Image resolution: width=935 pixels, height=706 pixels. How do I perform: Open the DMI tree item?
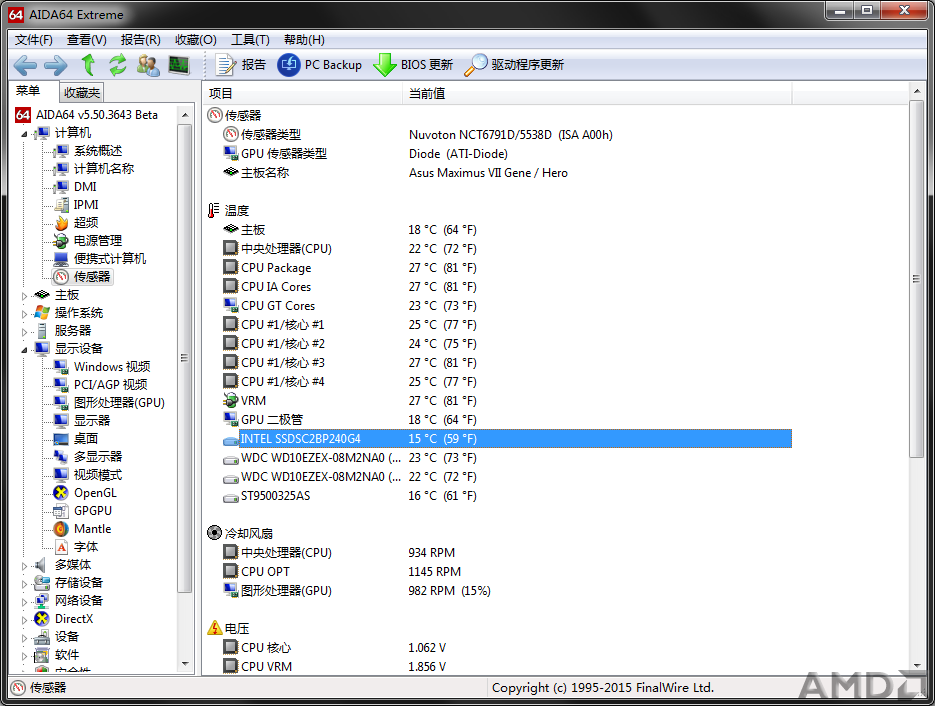pyautogui.click(x=75, y=187)
